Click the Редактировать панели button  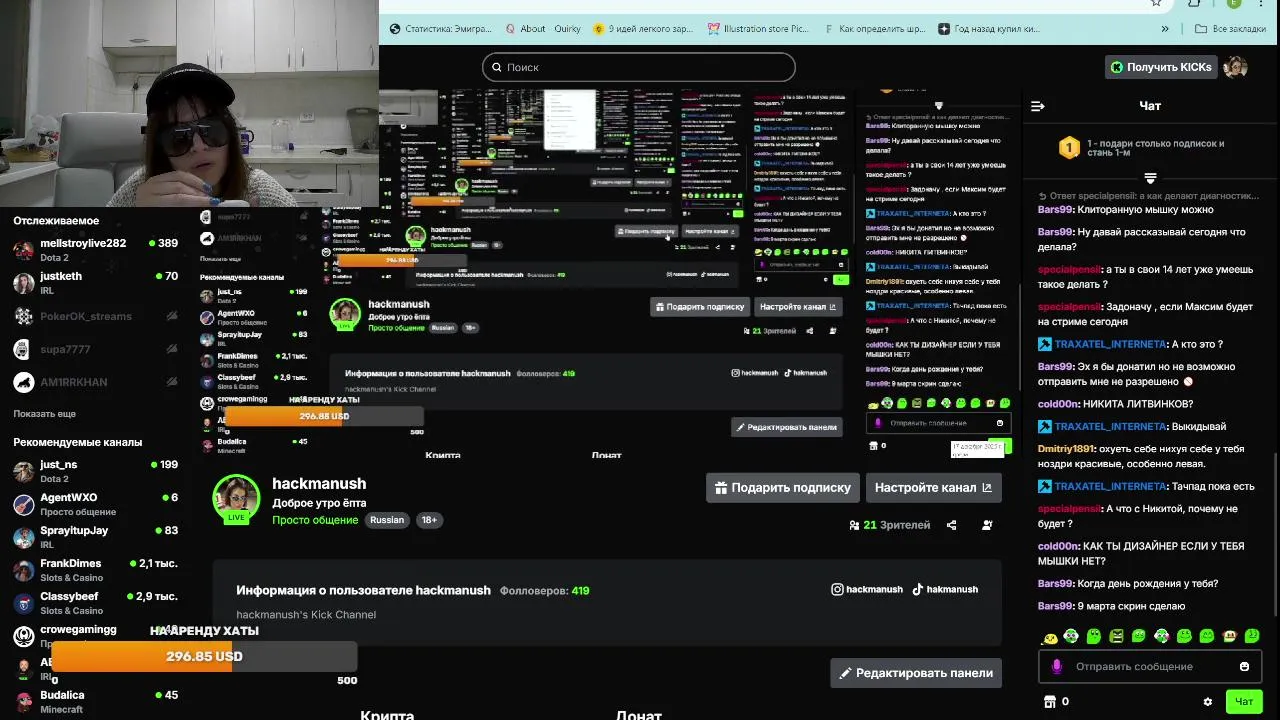(915, 673)
